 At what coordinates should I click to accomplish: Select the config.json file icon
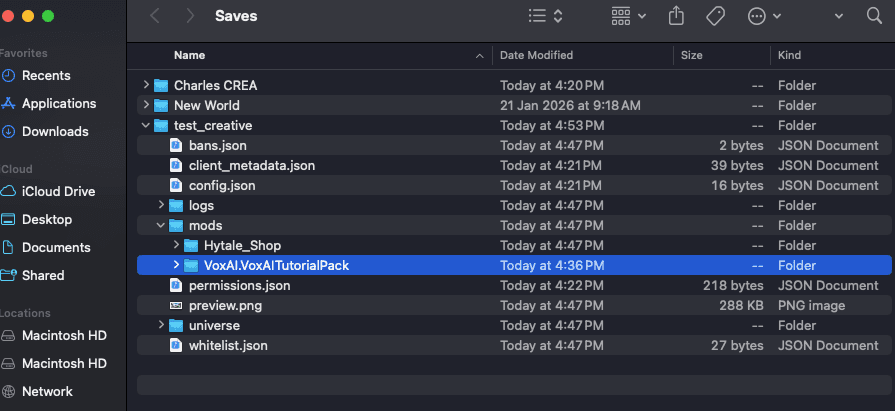click(x=176, y=185)
